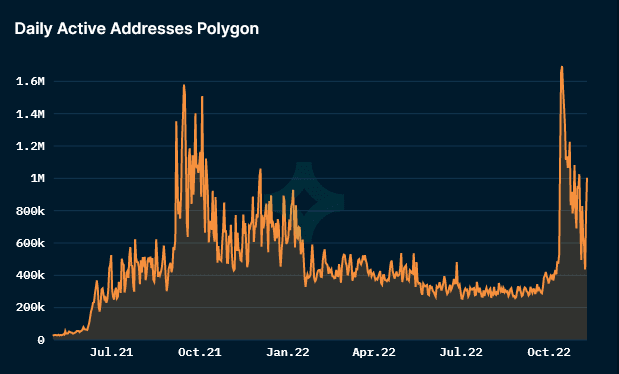619x374 pixels.
Task: Click the tall spike peak near Oct.21
Action: point(184,85)
